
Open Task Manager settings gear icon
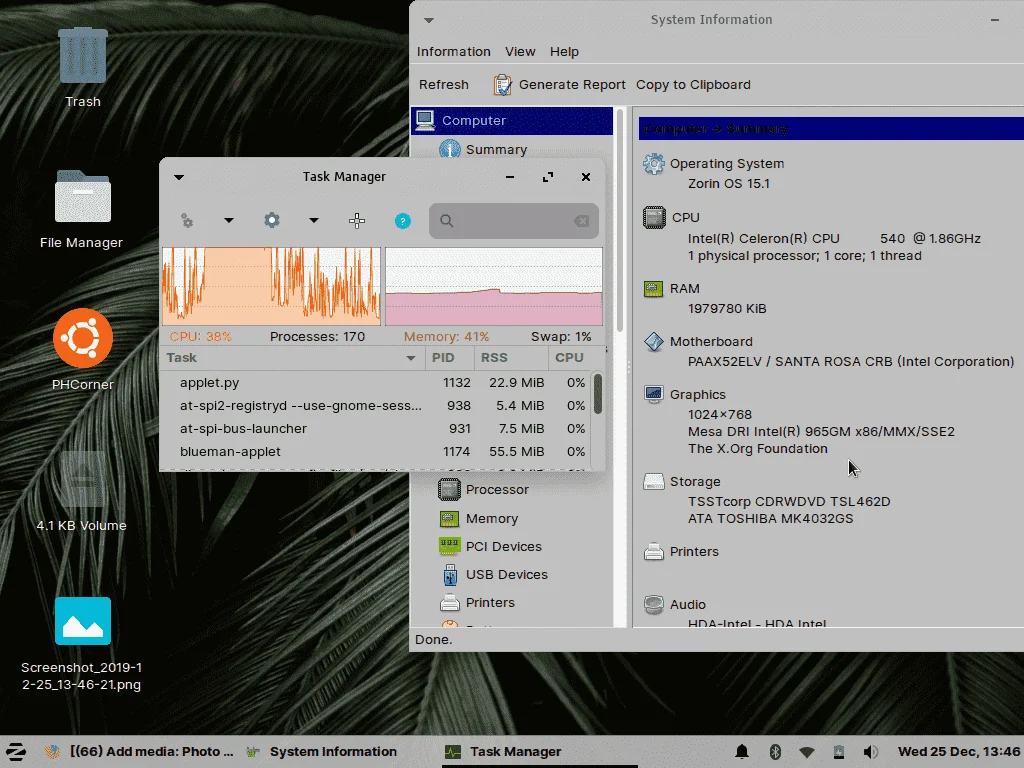coord(272,220)
